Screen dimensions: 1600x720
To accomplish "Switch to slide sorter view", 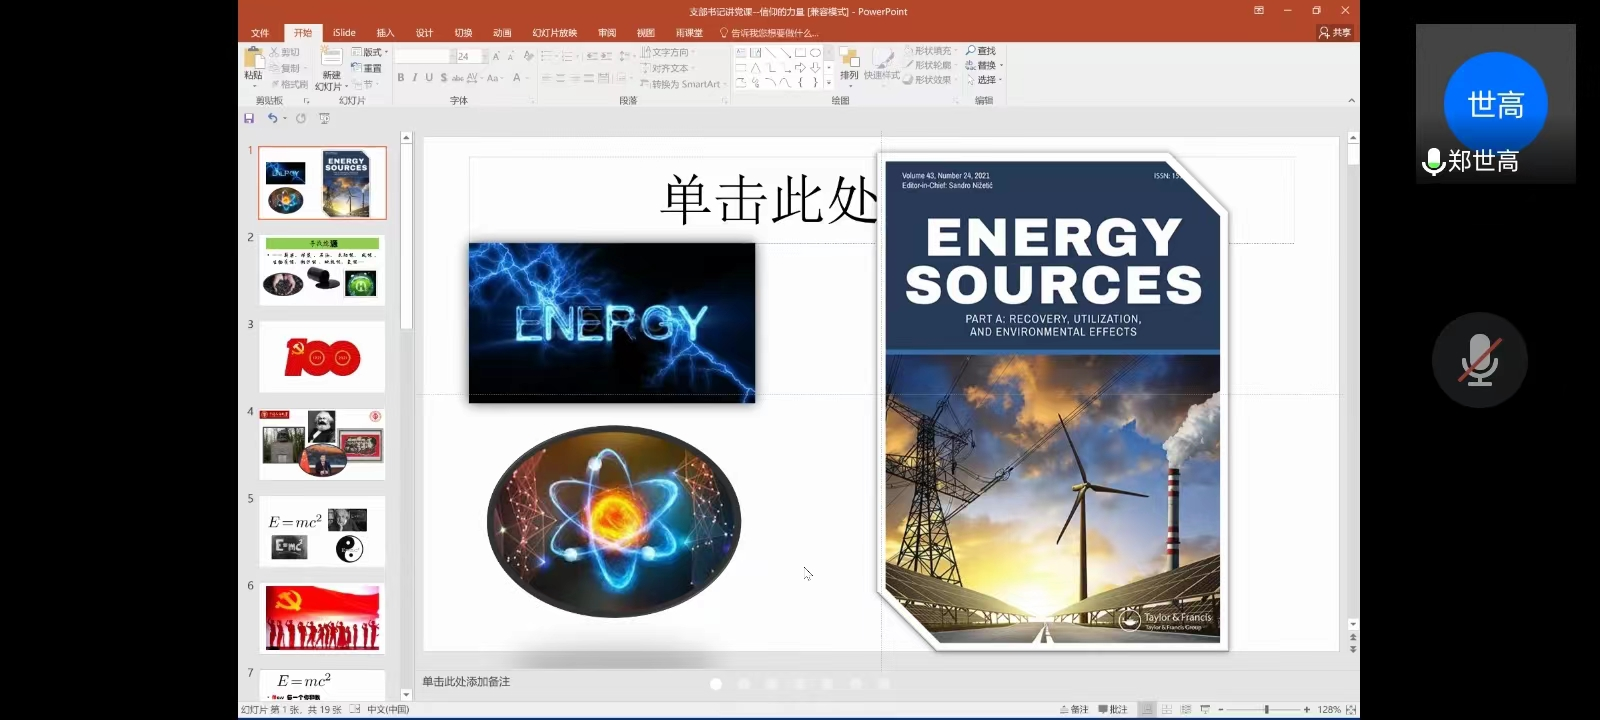I will tap(1167, 709).
